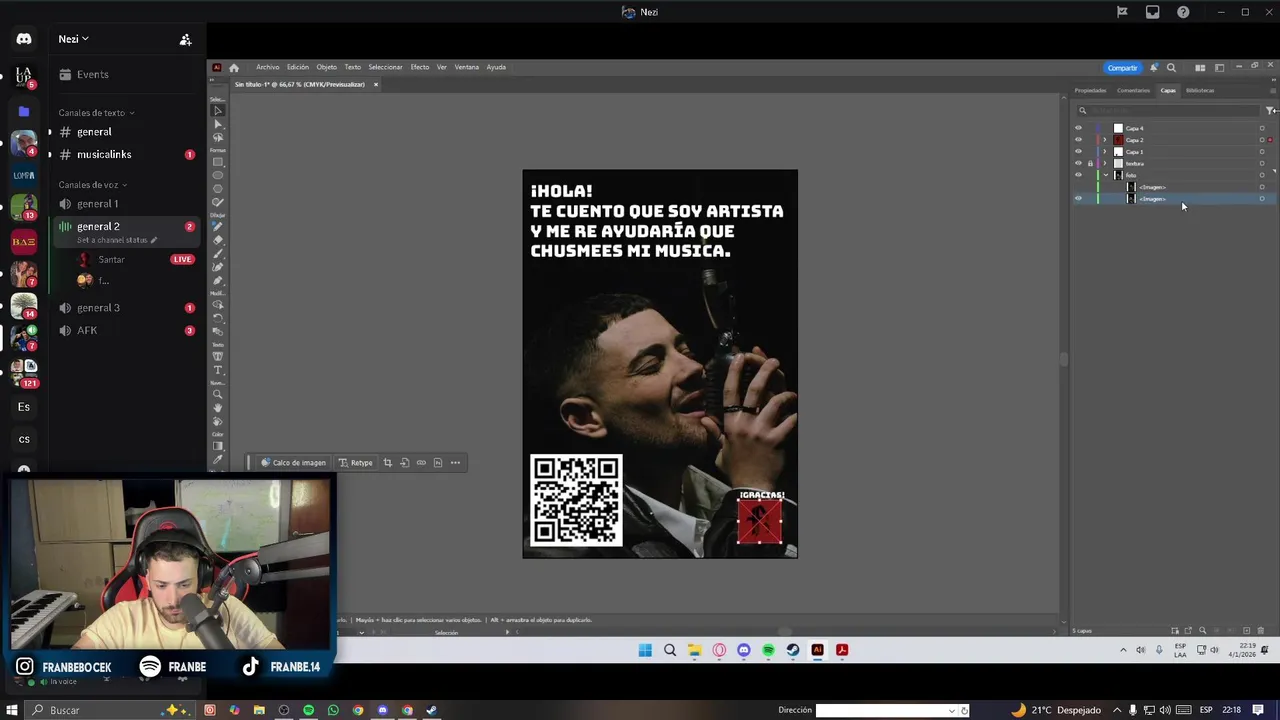Open the Illustrator Home screen
1280x720 pixels.
coord(234,68)
